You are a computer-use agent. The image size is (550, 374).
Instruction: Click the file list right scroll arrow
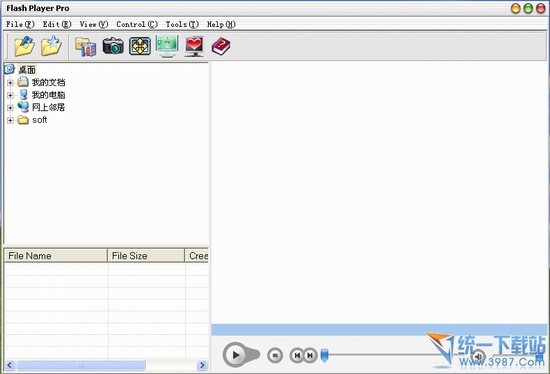(x=202, y=365)
